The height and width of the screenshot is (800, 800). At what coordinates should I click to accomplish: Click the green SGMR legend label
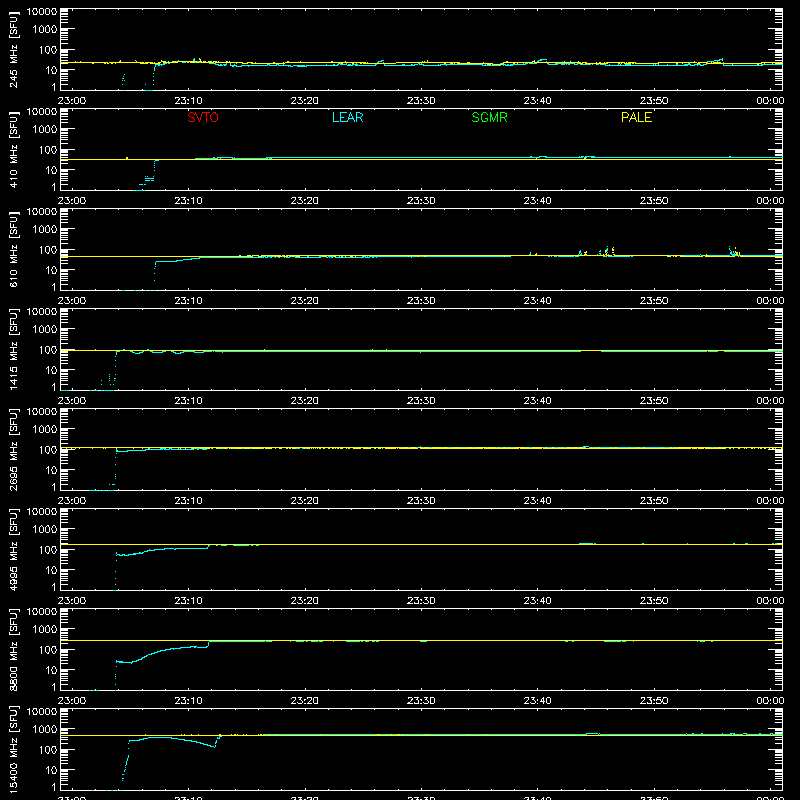(x=489, y=117)
